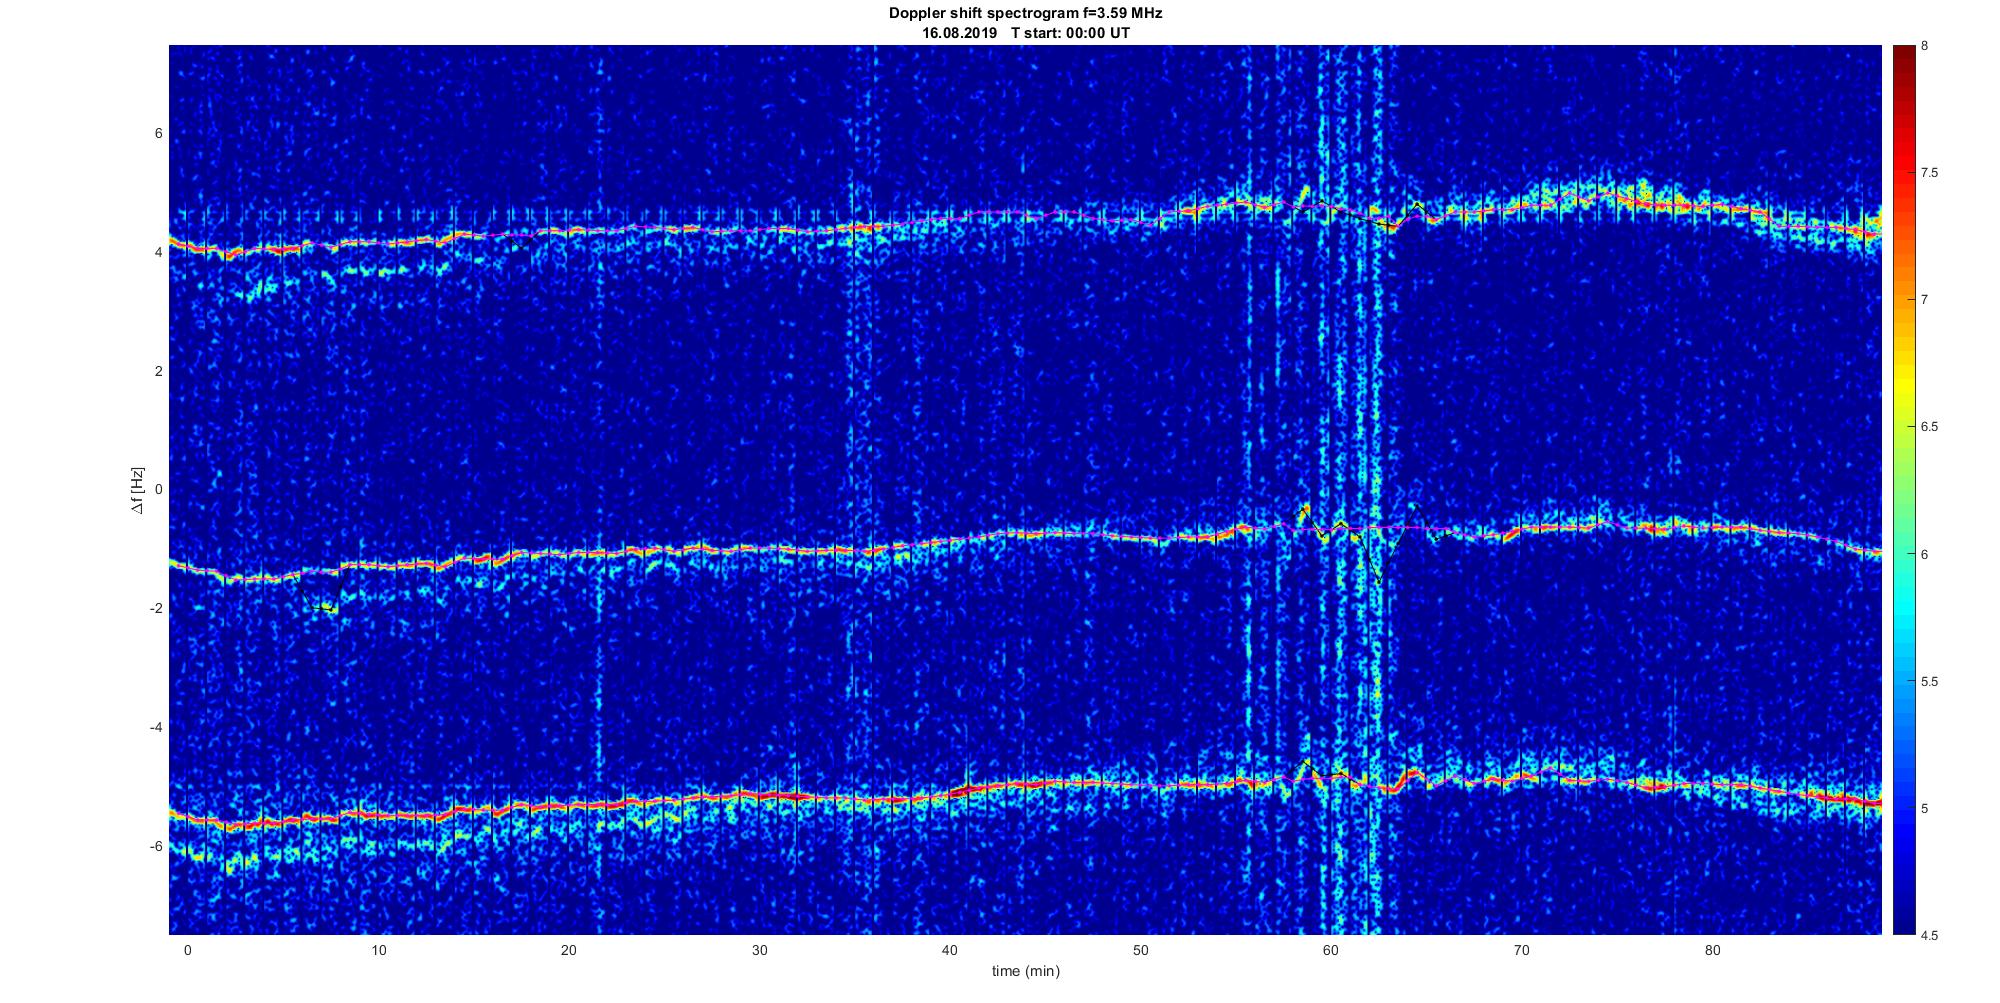The height and width of the screenshot is (1003, 2000).
Task: Click the colorbar tick label '5'
Action: [x=1925, y=808]
